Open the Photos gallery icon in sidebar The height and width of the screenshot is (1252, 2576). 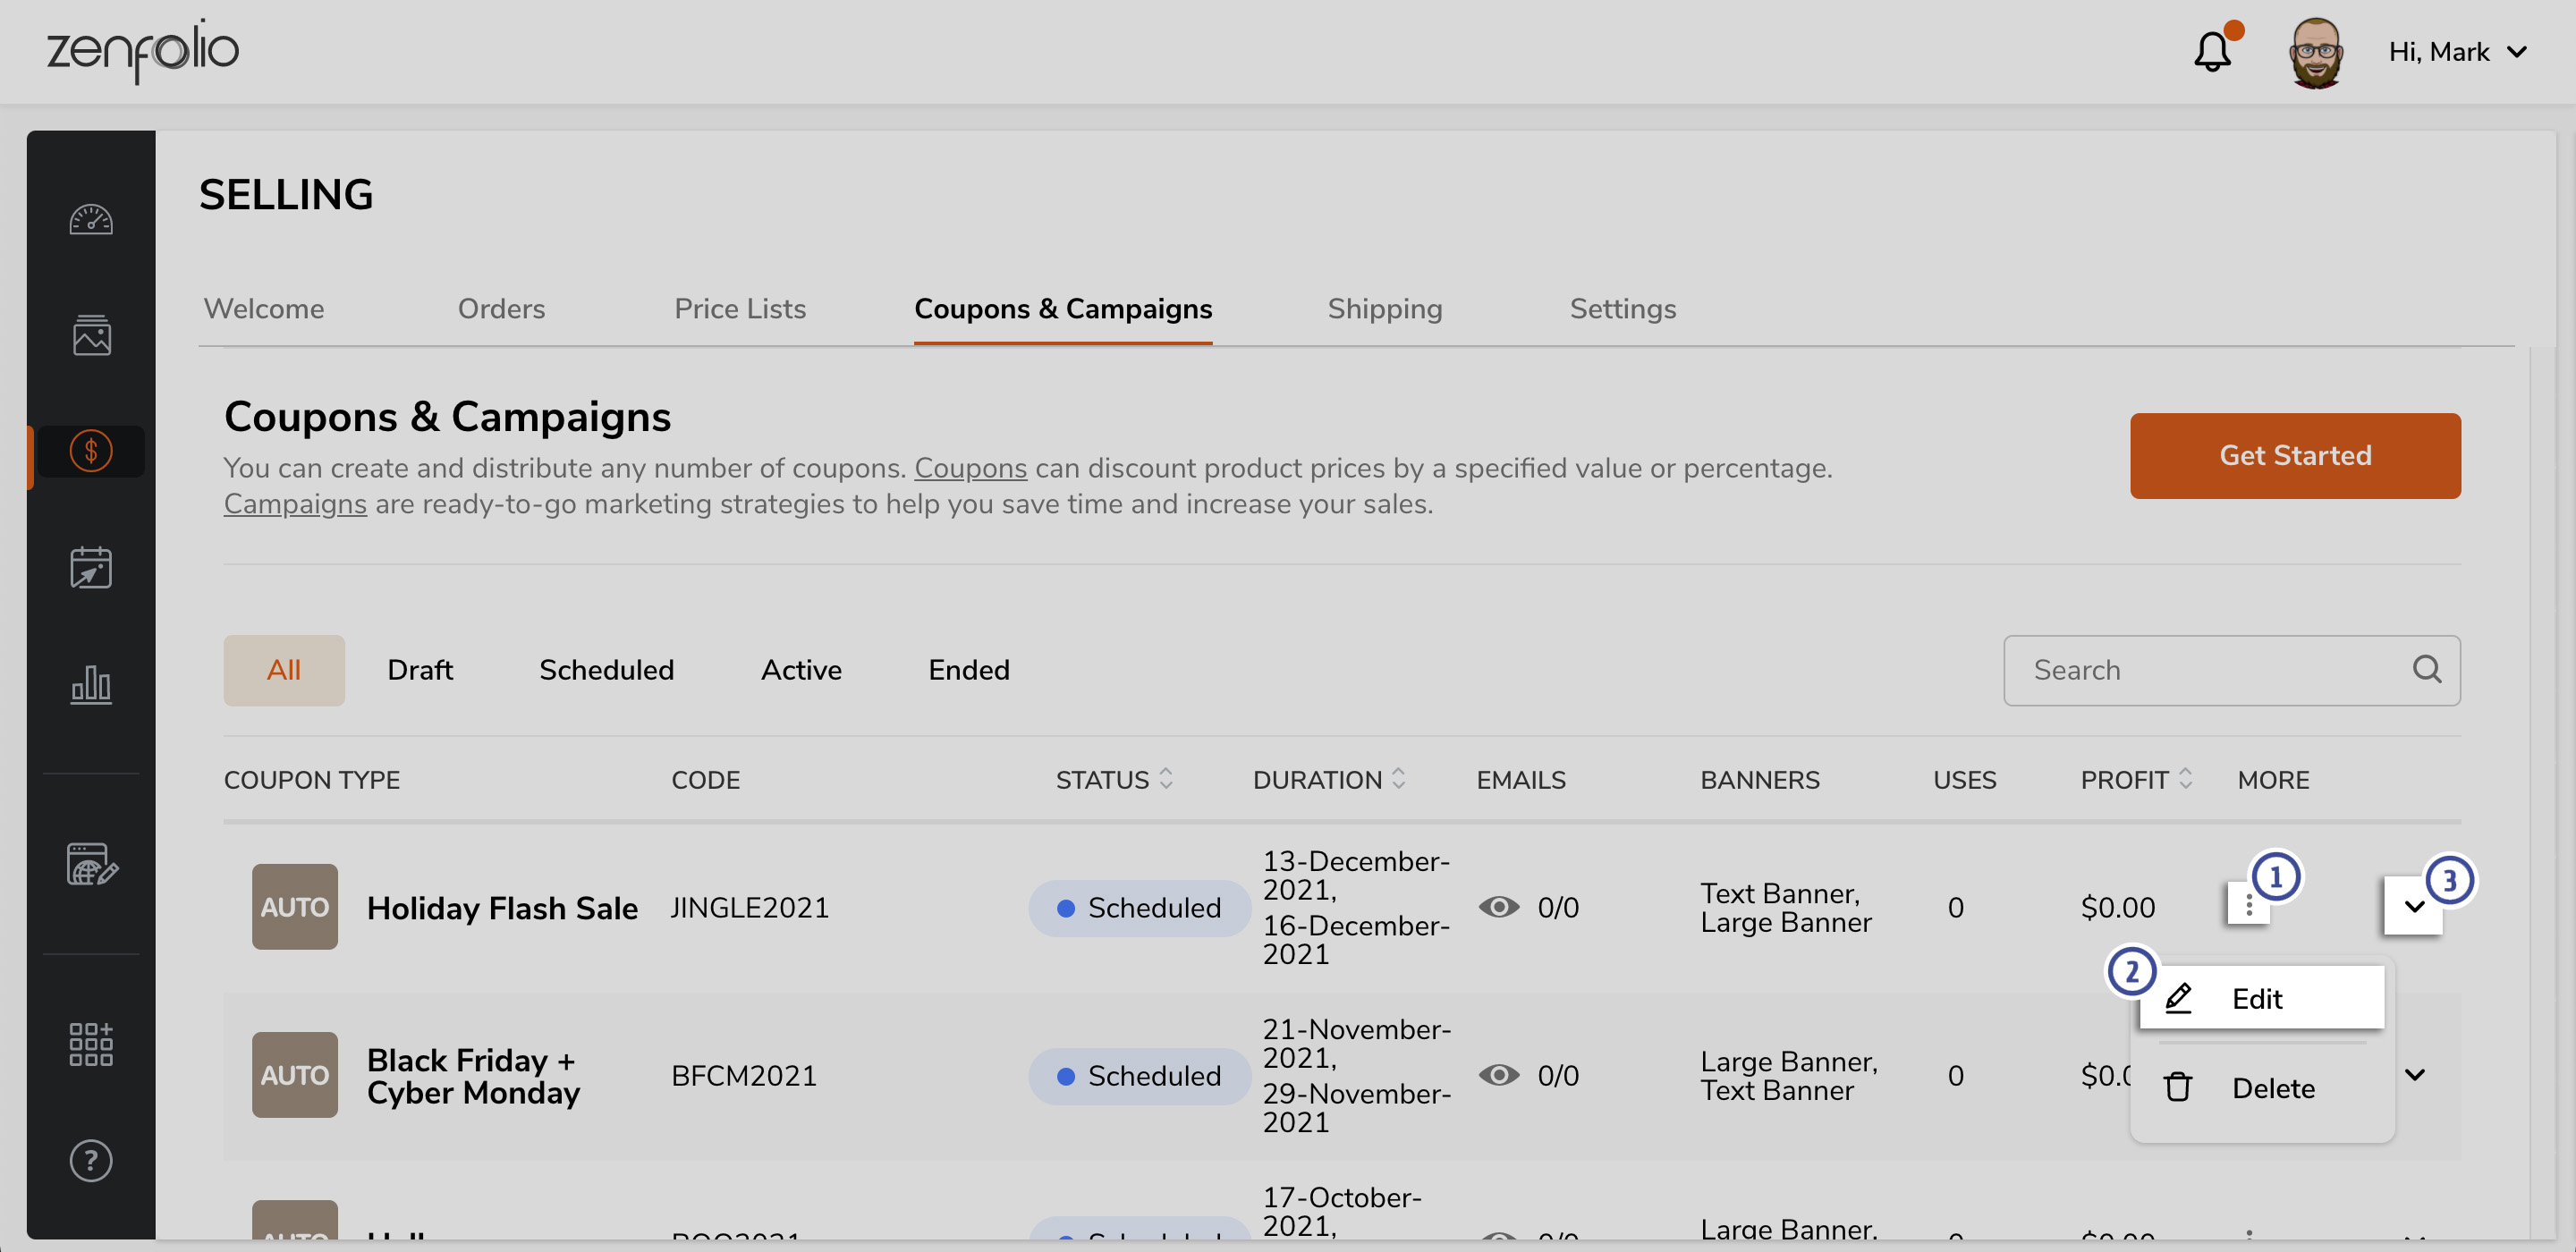coord(91,336)
